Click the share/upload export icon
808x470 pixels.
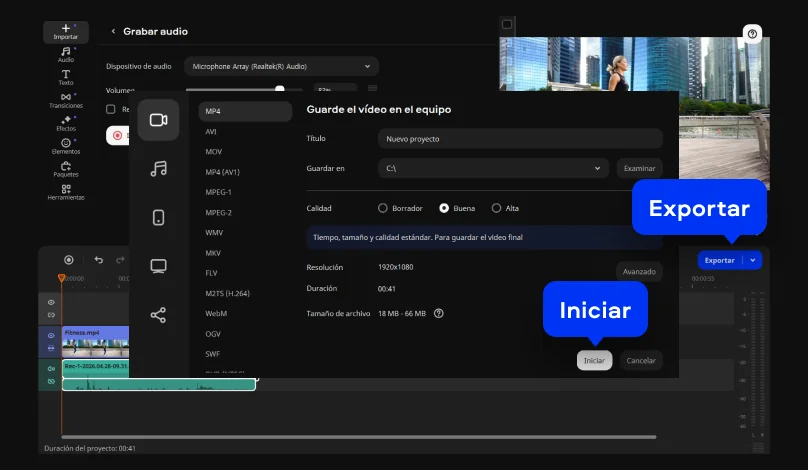pyautogui.click(x=158, y=315)
